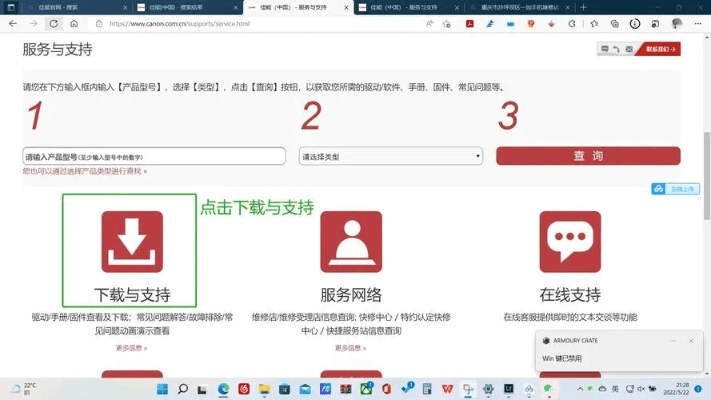Open browser collections icon

click(614, 24)
